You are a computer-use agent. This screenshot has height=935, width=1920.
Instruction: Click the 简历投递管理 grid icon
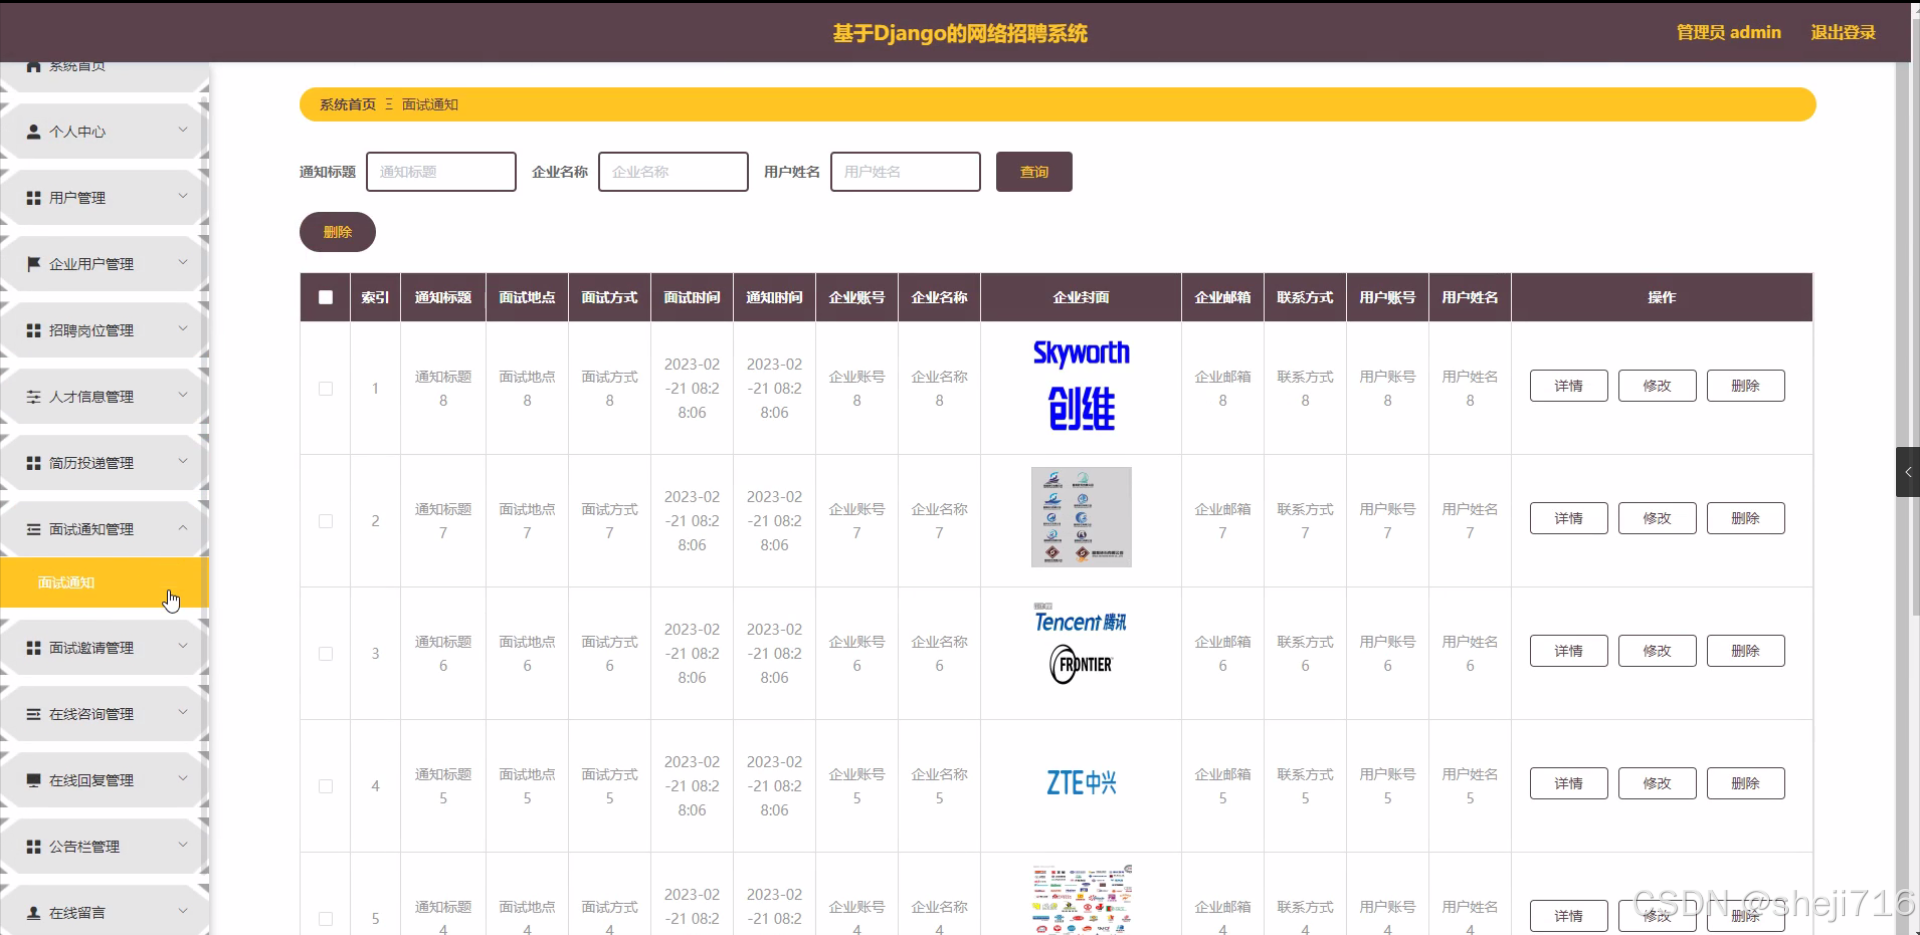pyautogui.click(x=33, y=462)
